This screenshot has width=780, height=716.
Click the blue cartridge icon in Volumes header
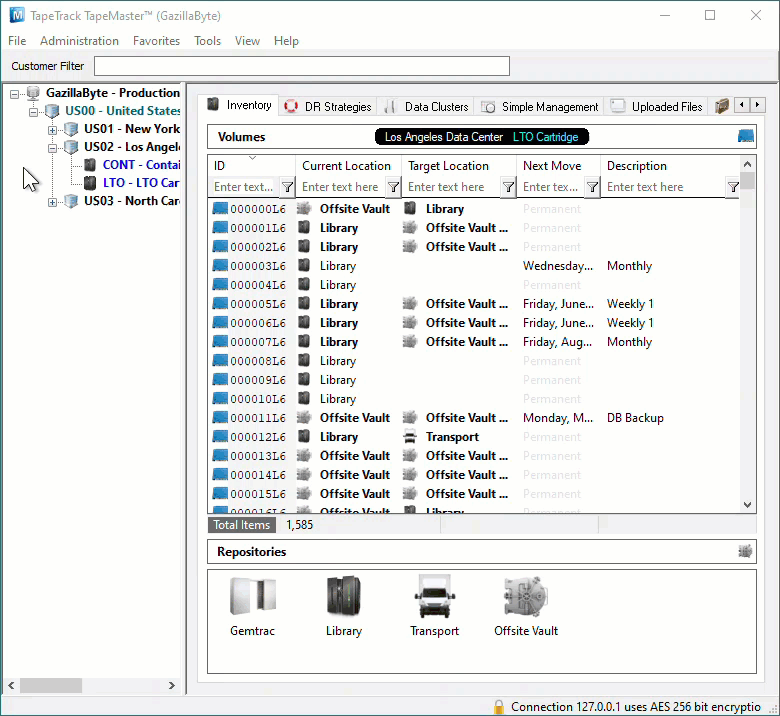pyautogui.click(x=745, y=136)
